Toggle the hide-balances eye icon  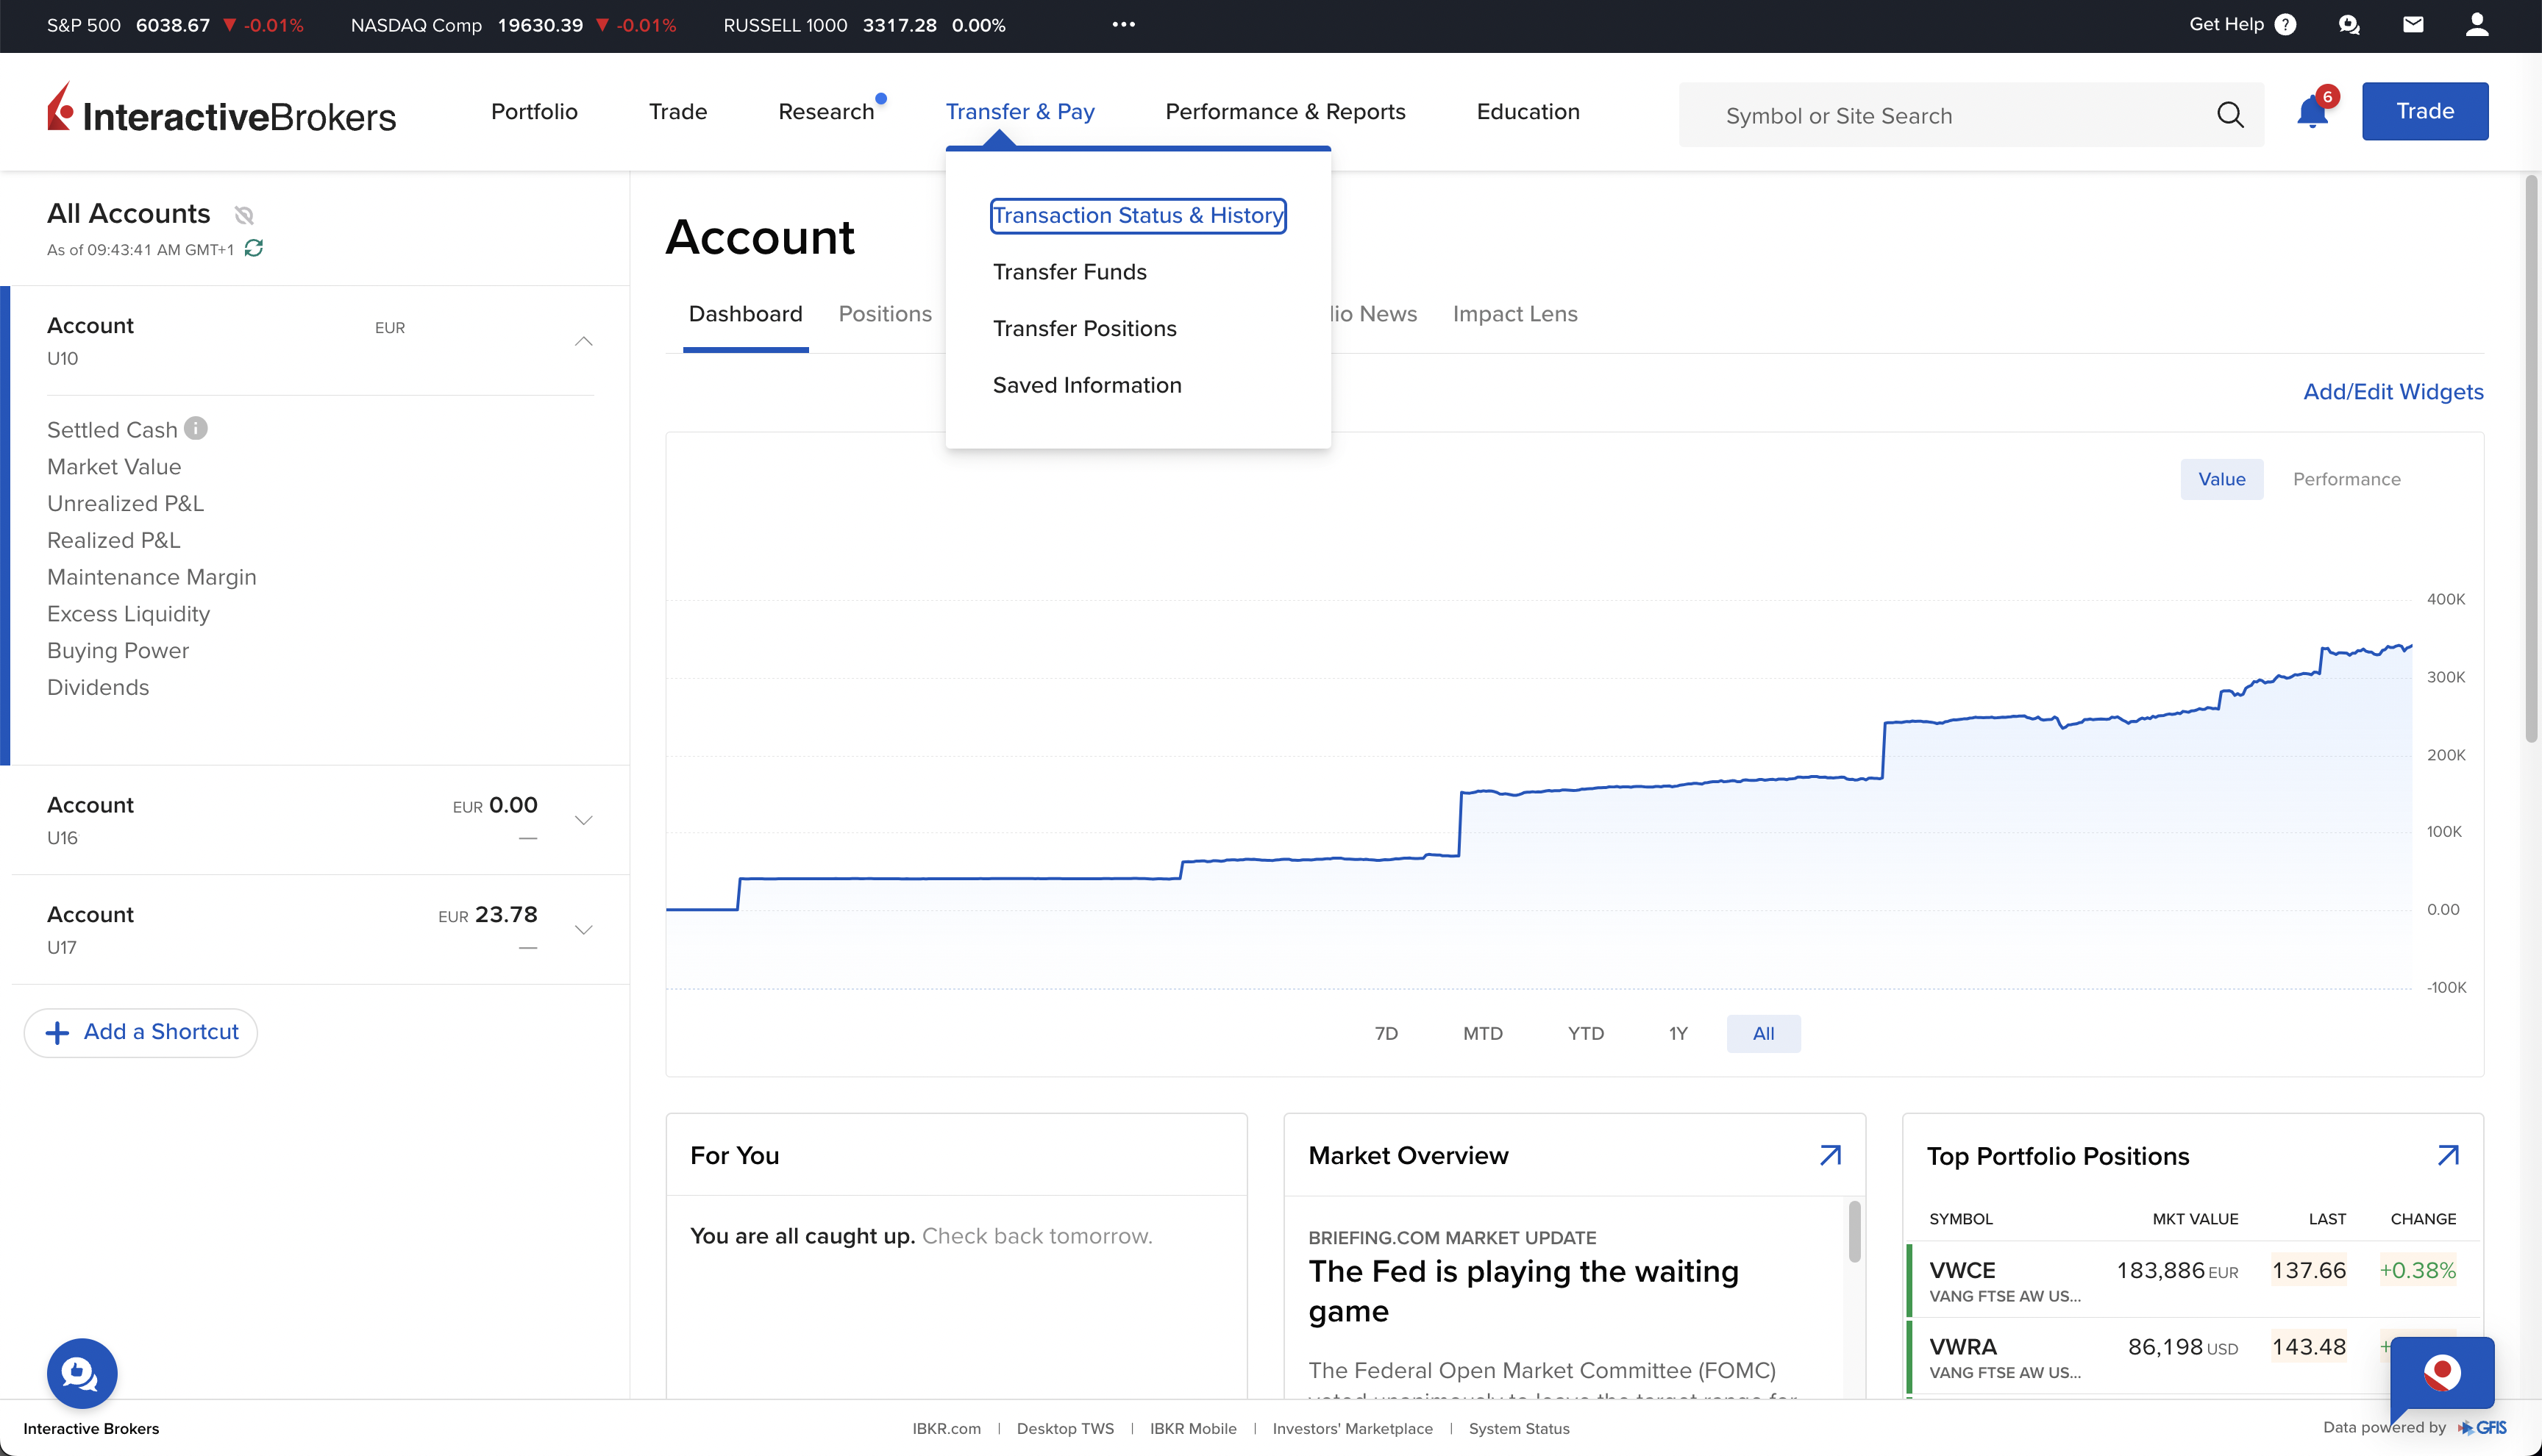[244, 215]
